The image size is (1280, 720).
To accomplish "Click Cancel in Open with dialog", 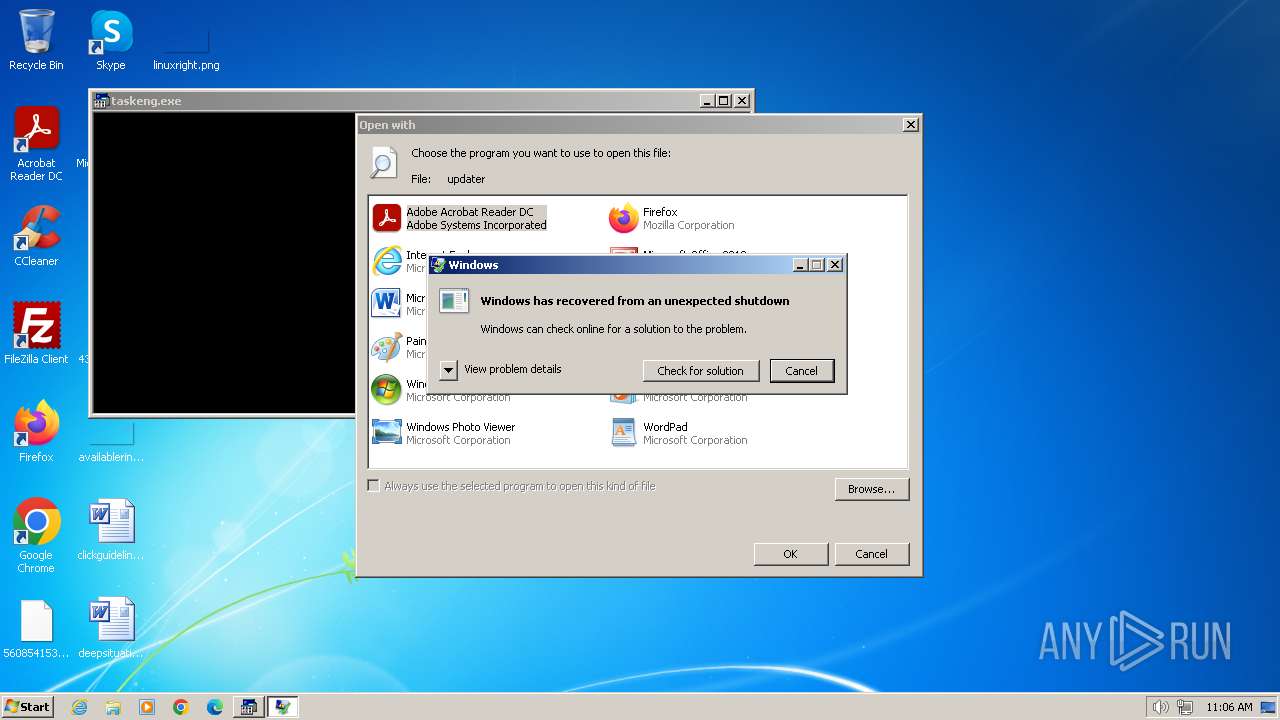I will (x=871, y=554).
